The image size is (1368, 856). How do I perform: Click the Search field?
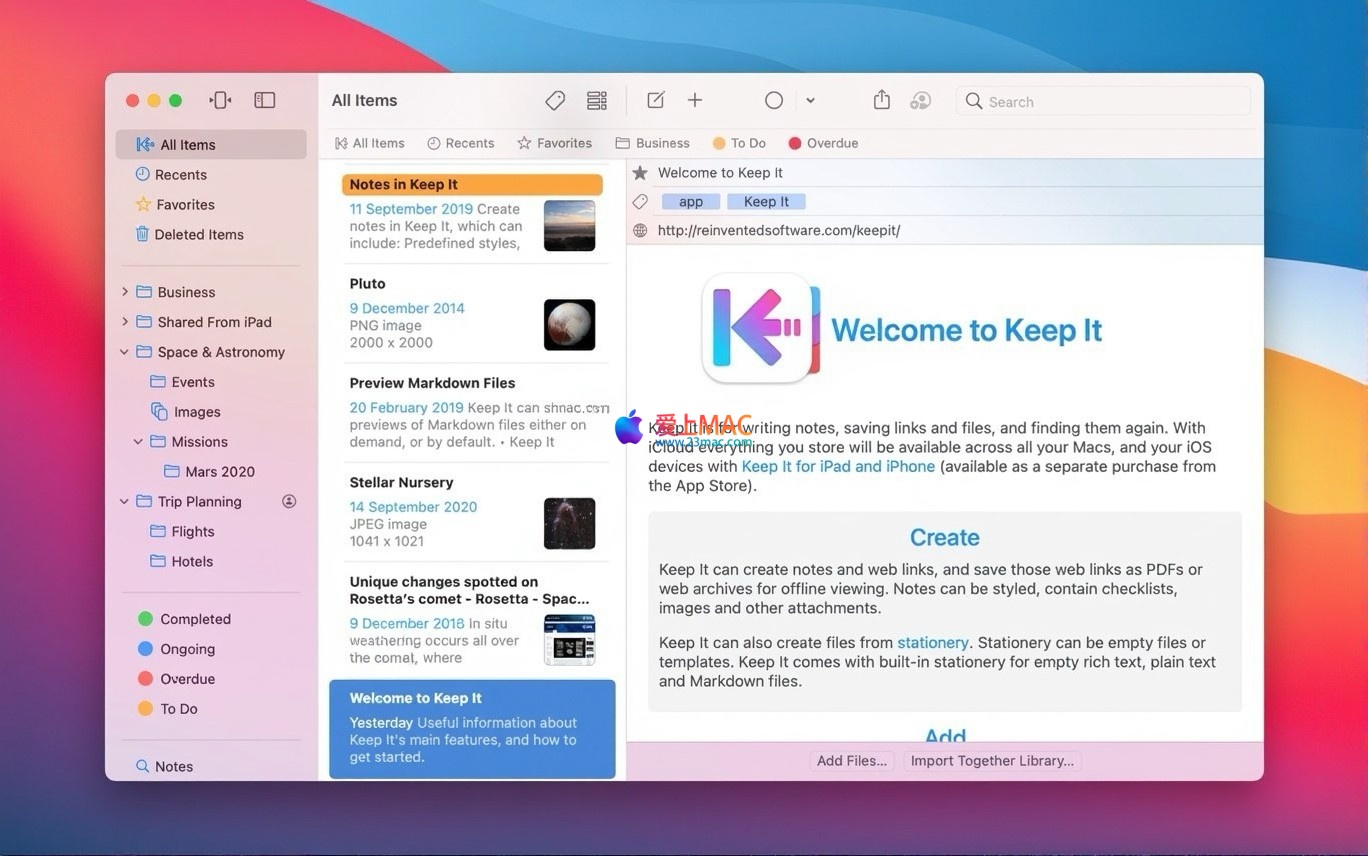click(x=1105, y=101)
